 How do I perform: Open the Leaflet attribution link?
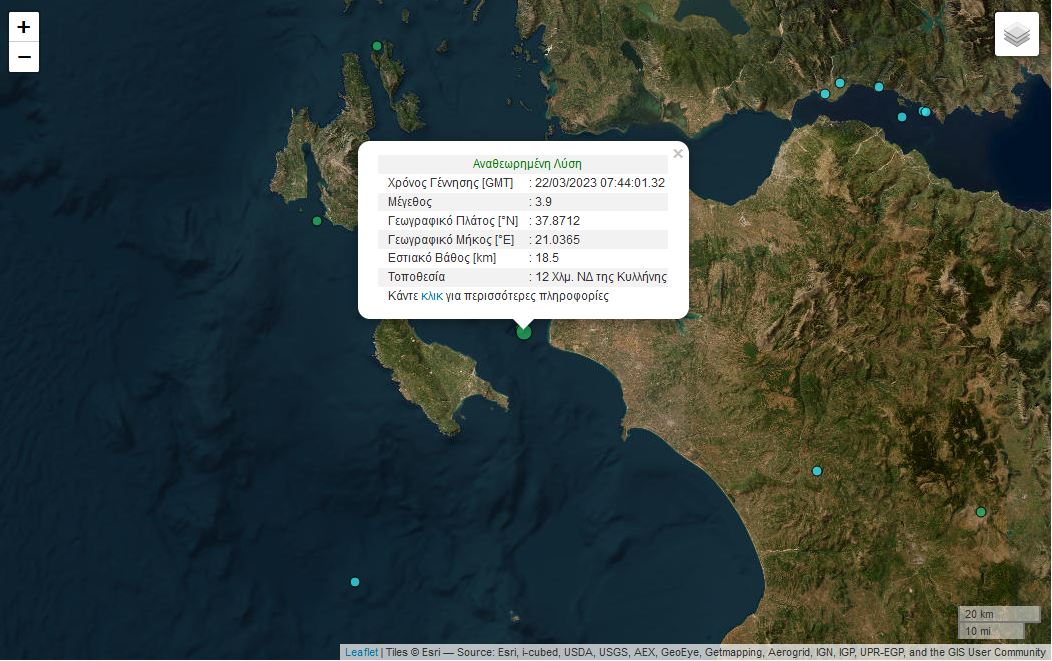361,652
